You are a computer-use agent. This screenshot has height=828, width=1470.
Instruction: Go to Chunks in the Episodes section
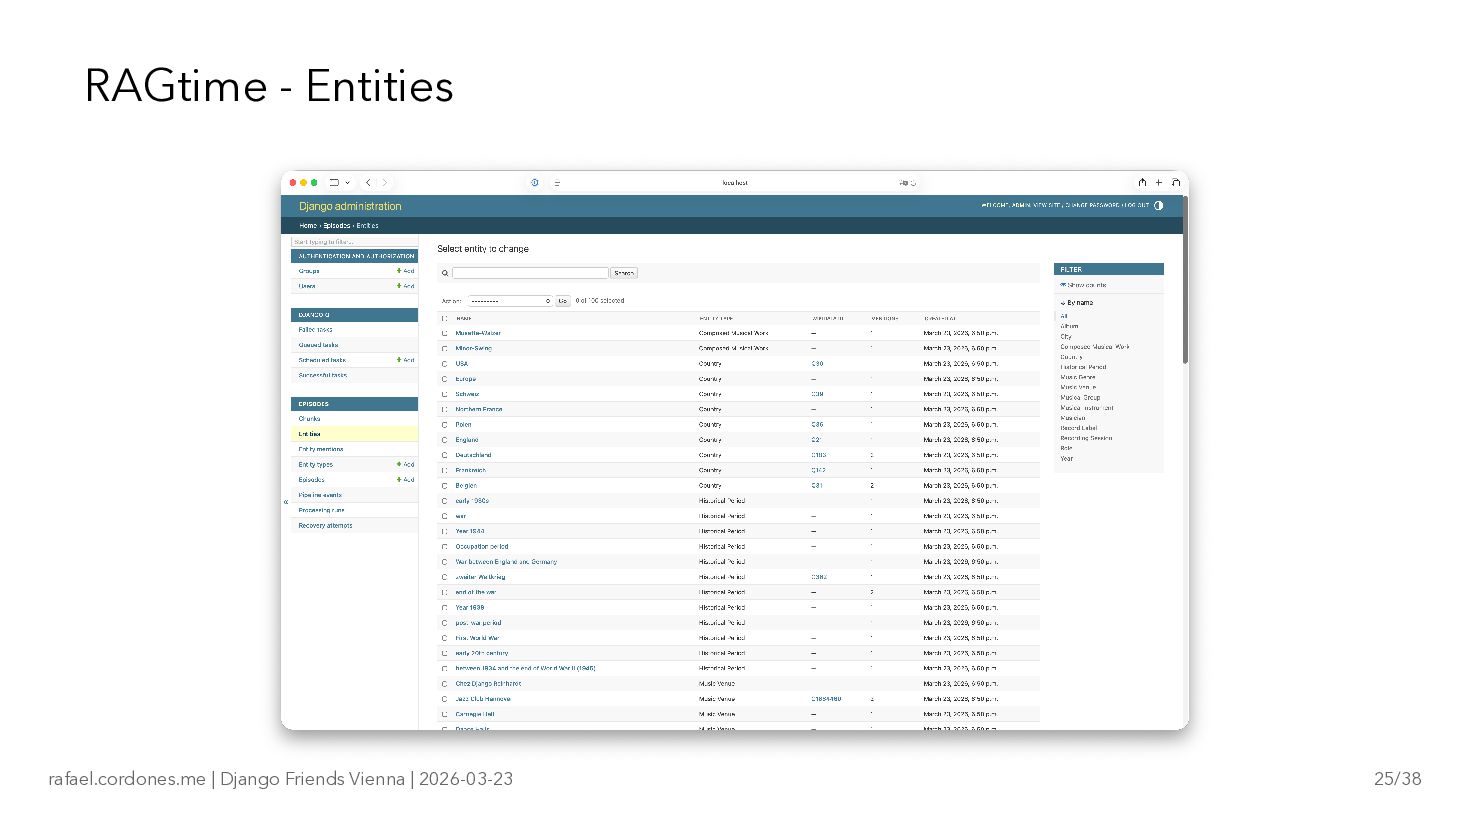click(309, 419)
